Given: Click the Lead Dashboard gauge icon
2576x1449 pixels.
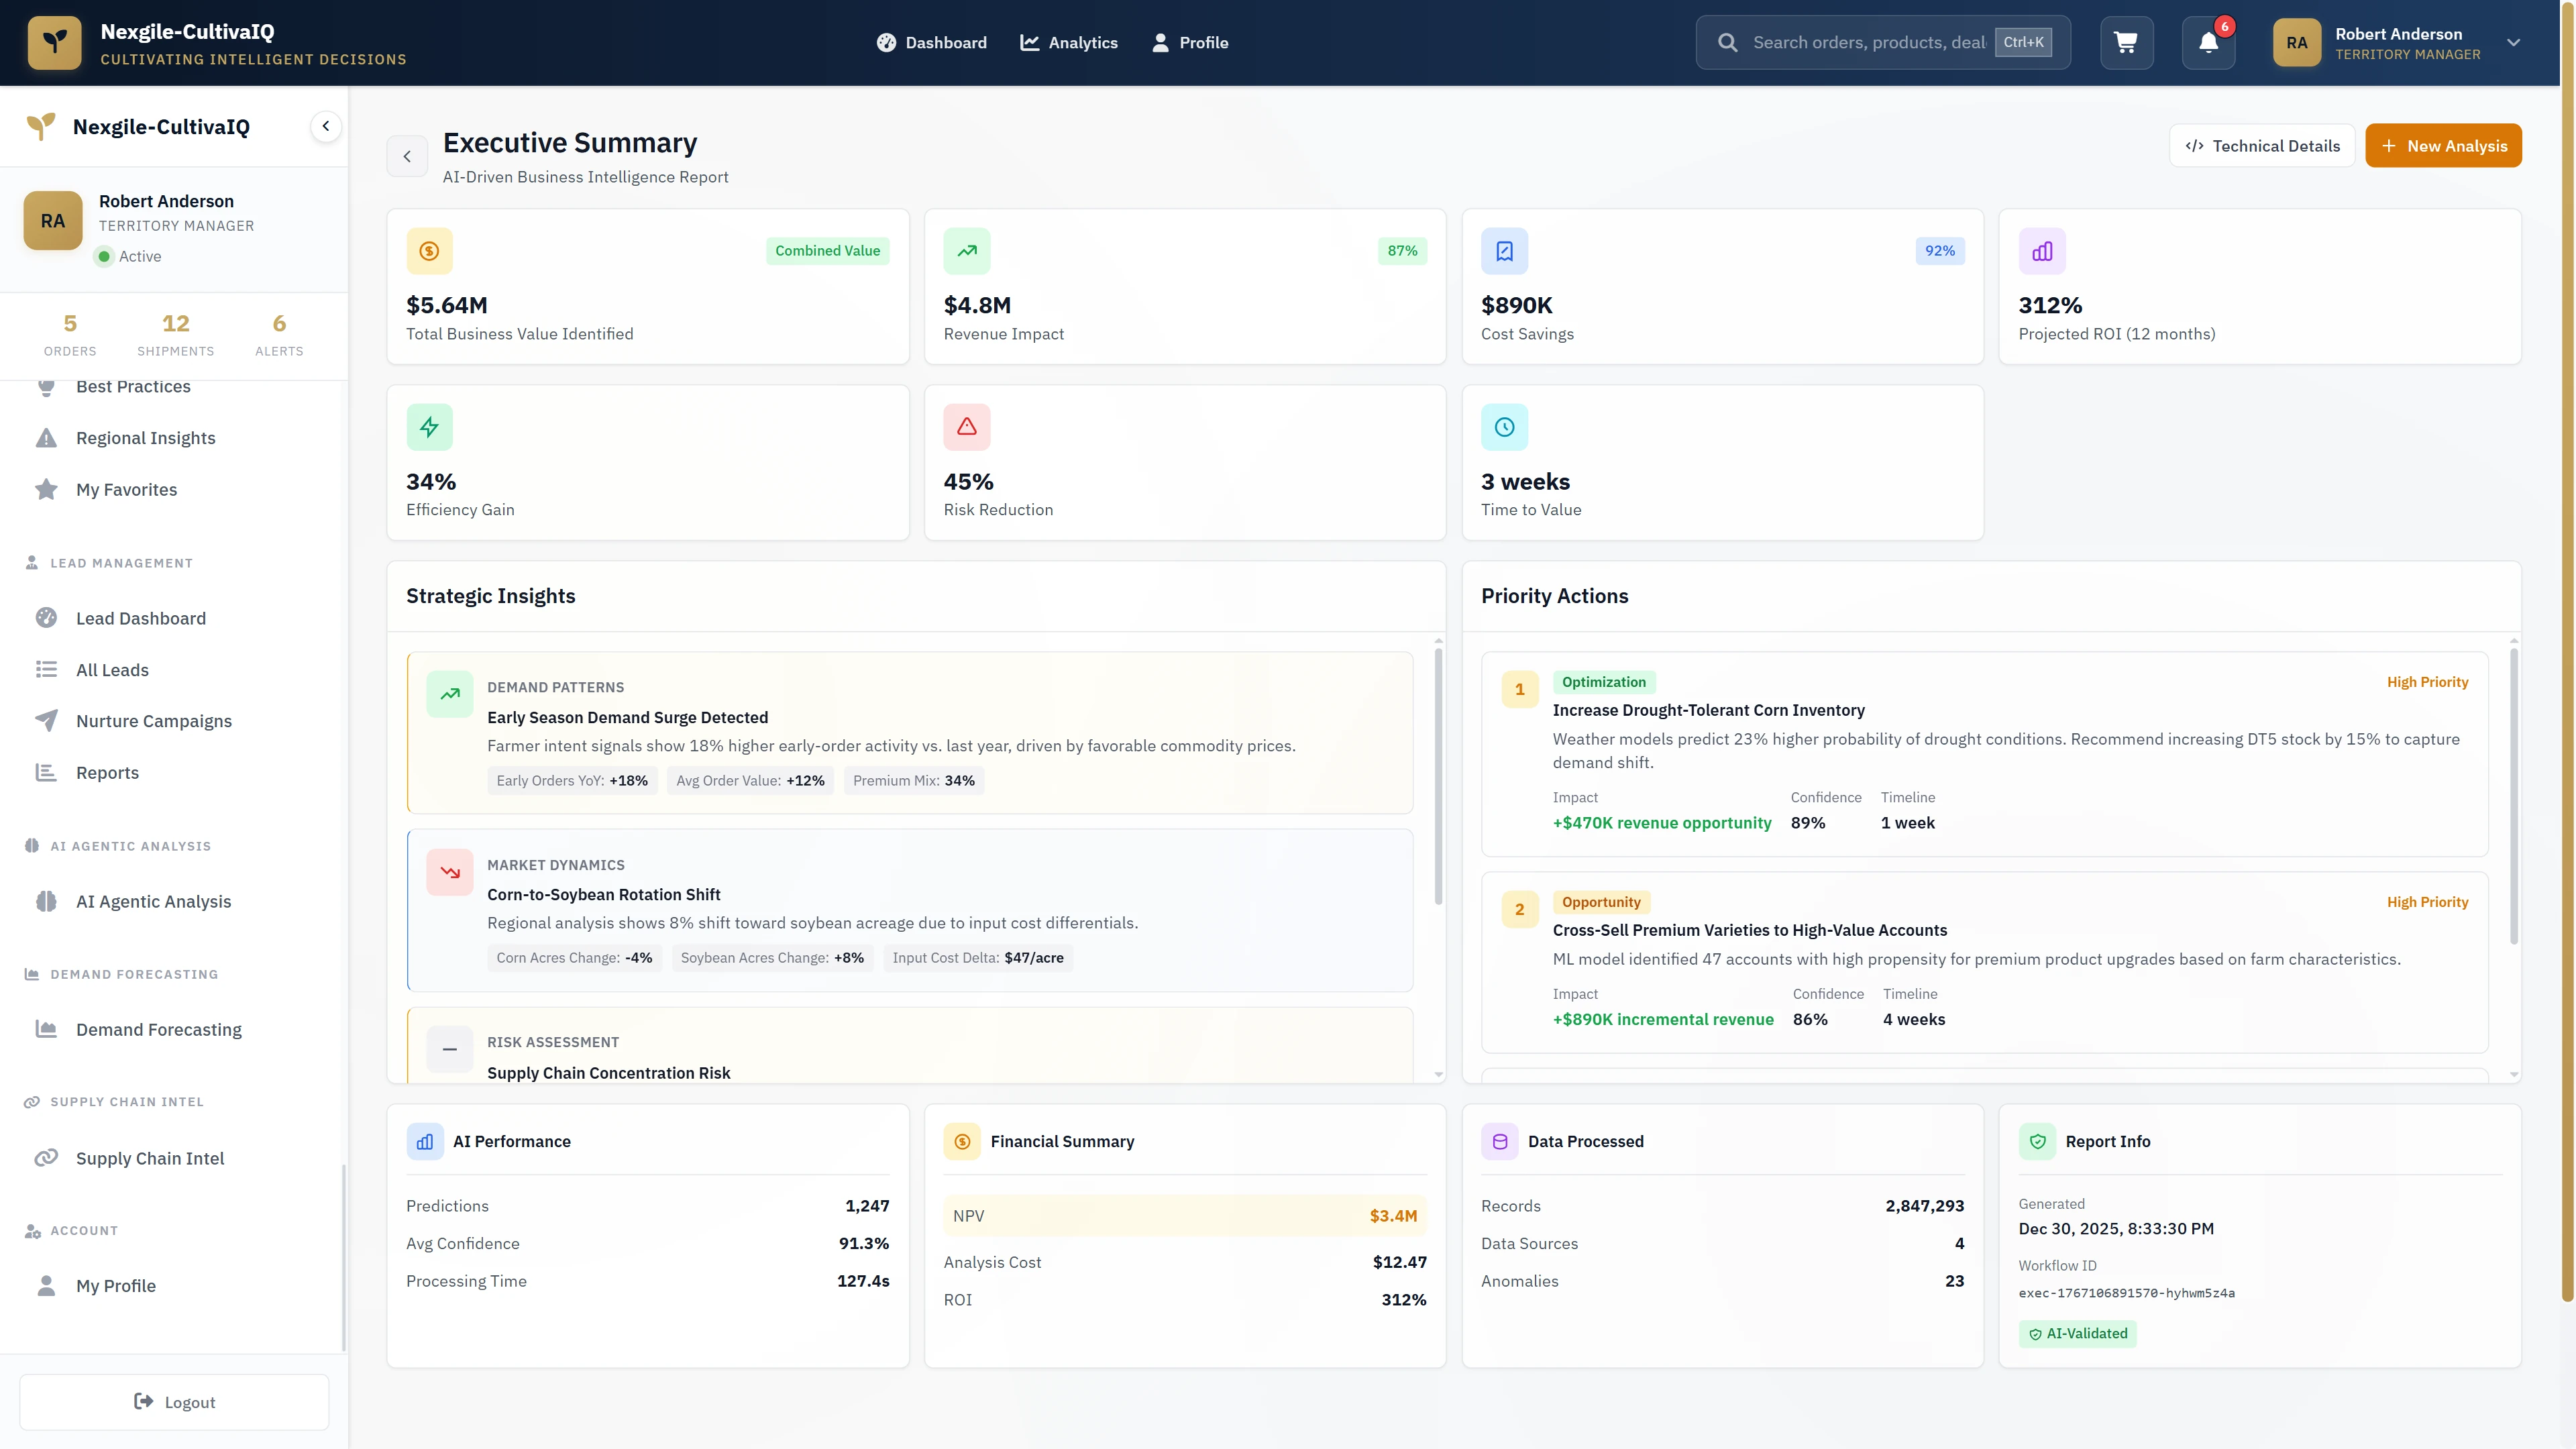Looking at the screenshot, I should pyautogui.click(x=46, y=618).
